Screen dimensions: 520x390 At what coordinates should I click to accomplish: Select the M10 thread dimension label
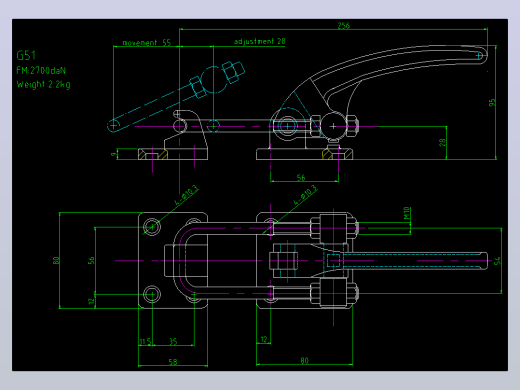coord(406,213)
